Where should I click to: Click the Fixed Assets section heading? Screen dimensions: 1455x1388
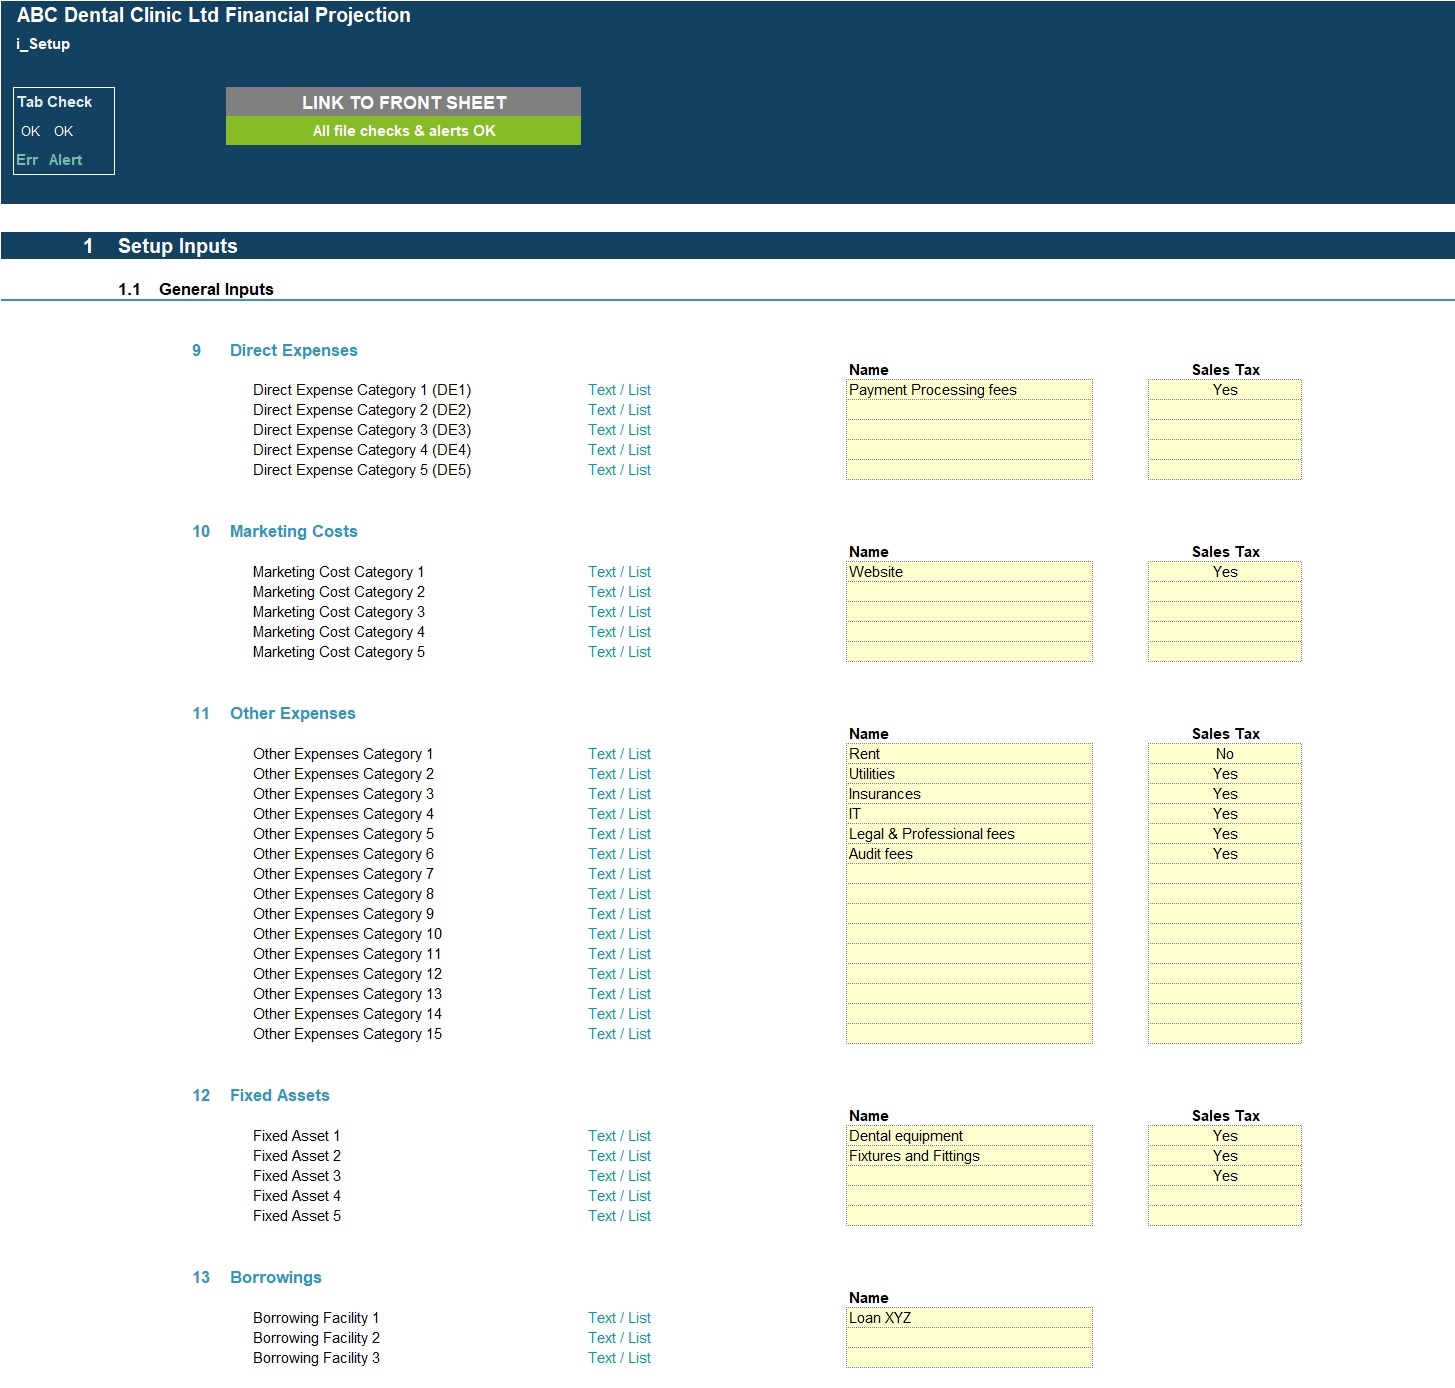279,1095
